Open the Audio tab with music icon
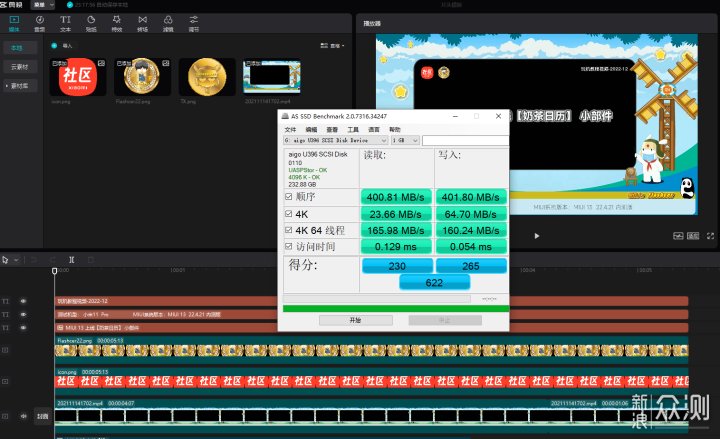The image size is (720, 439). click(x=40, y=23)
